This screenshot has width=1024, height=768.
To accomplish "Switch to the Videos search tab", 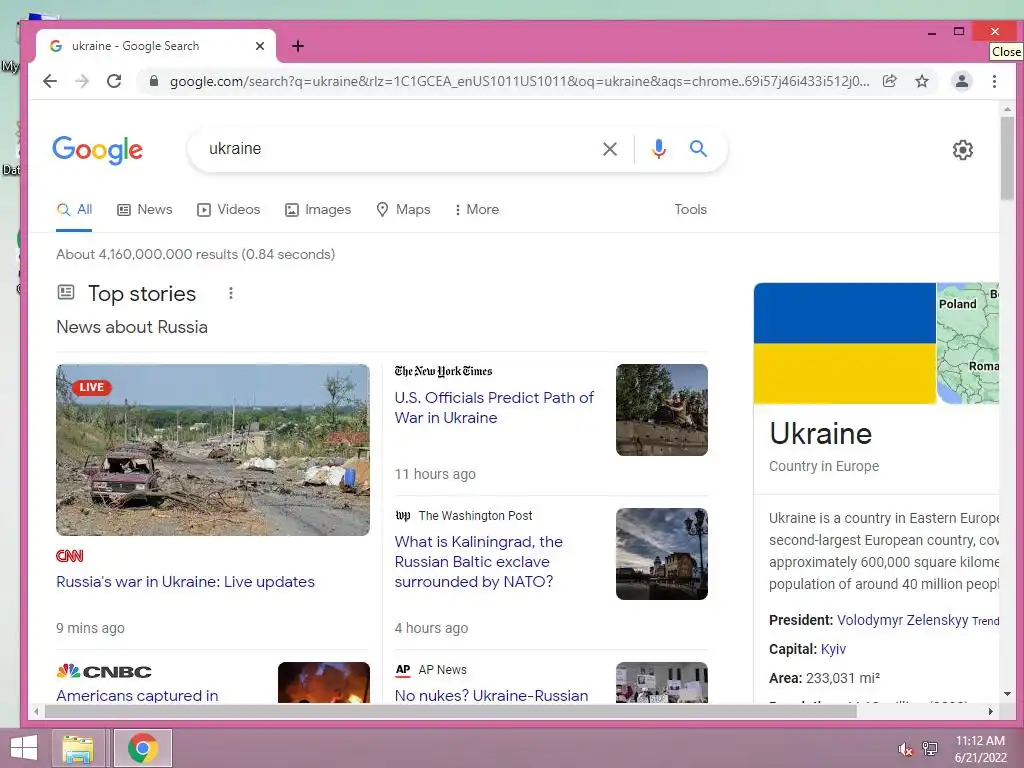I will [229, 210].
